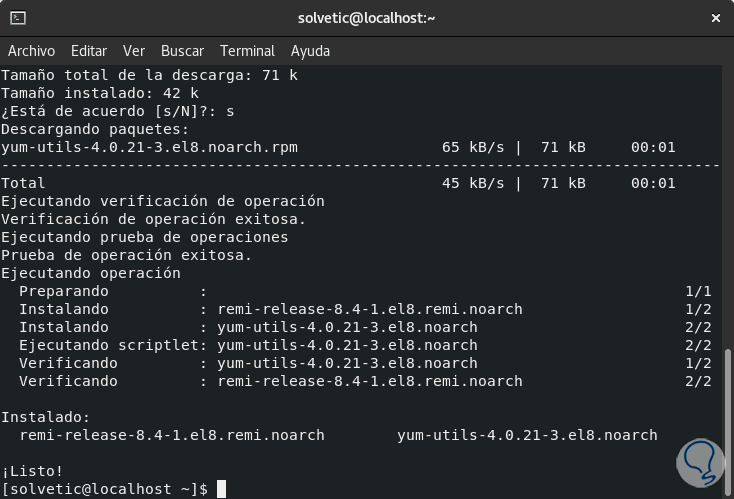This screenshot has height=499, width=734.
Task: Click the yum-utils-4.0.21-3.el8.noarch.rpm download line
Action: (150, 147)
